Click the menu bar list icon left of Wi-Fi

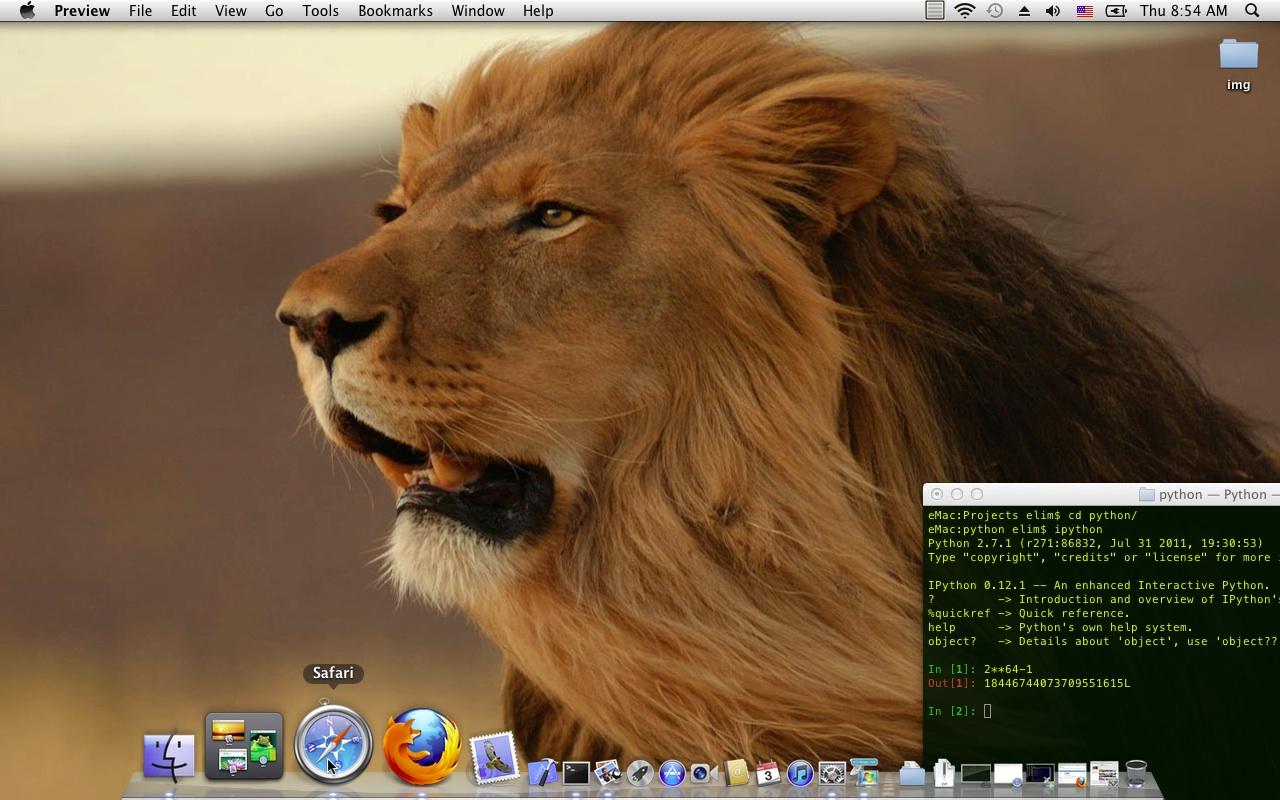click(x=934, y=11)
